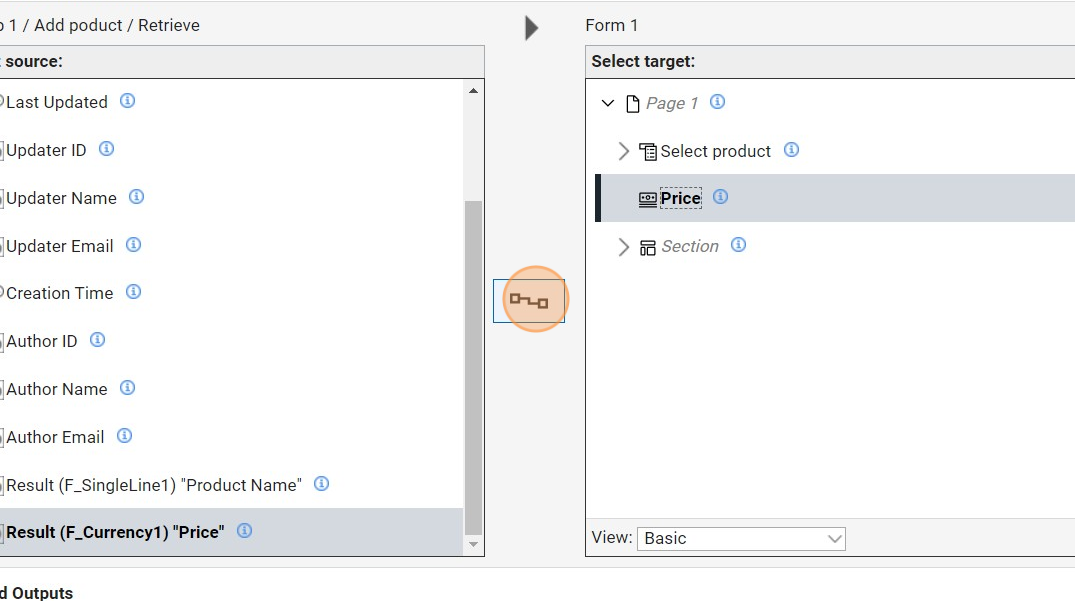This screenshot has width=1075, height=601.
Task: Click info icon next to Page 1
Action: point(717,102)
